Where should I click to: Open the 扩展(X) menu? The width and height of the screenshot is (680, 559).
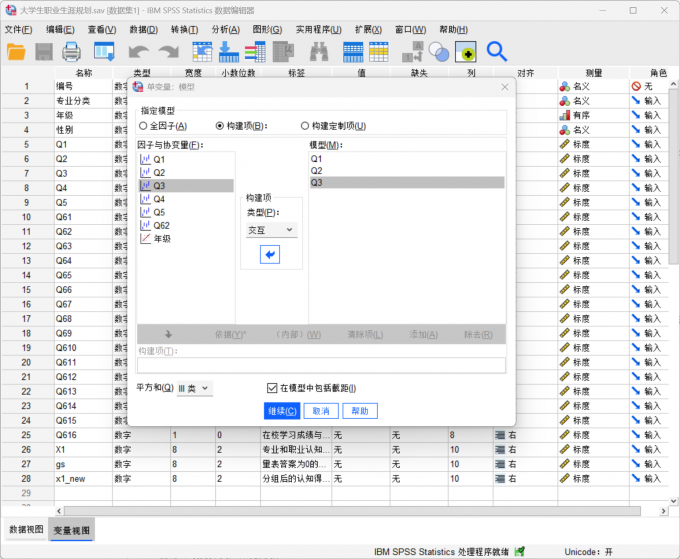coord(368,29)
